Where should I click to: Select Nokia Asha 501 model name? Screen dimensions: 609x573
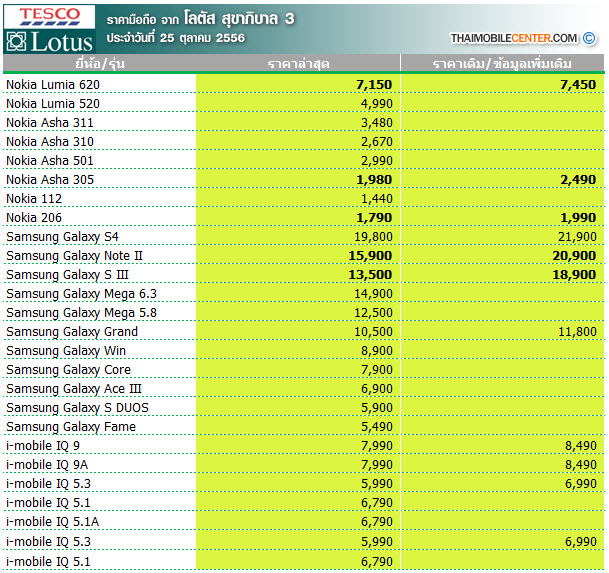50,161
